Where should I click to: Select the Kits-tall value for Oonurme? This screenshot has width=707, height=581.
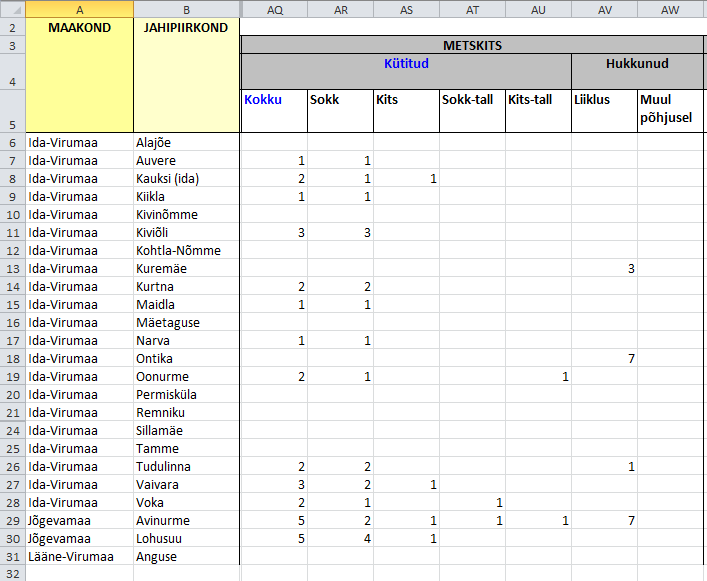(538, 377)
